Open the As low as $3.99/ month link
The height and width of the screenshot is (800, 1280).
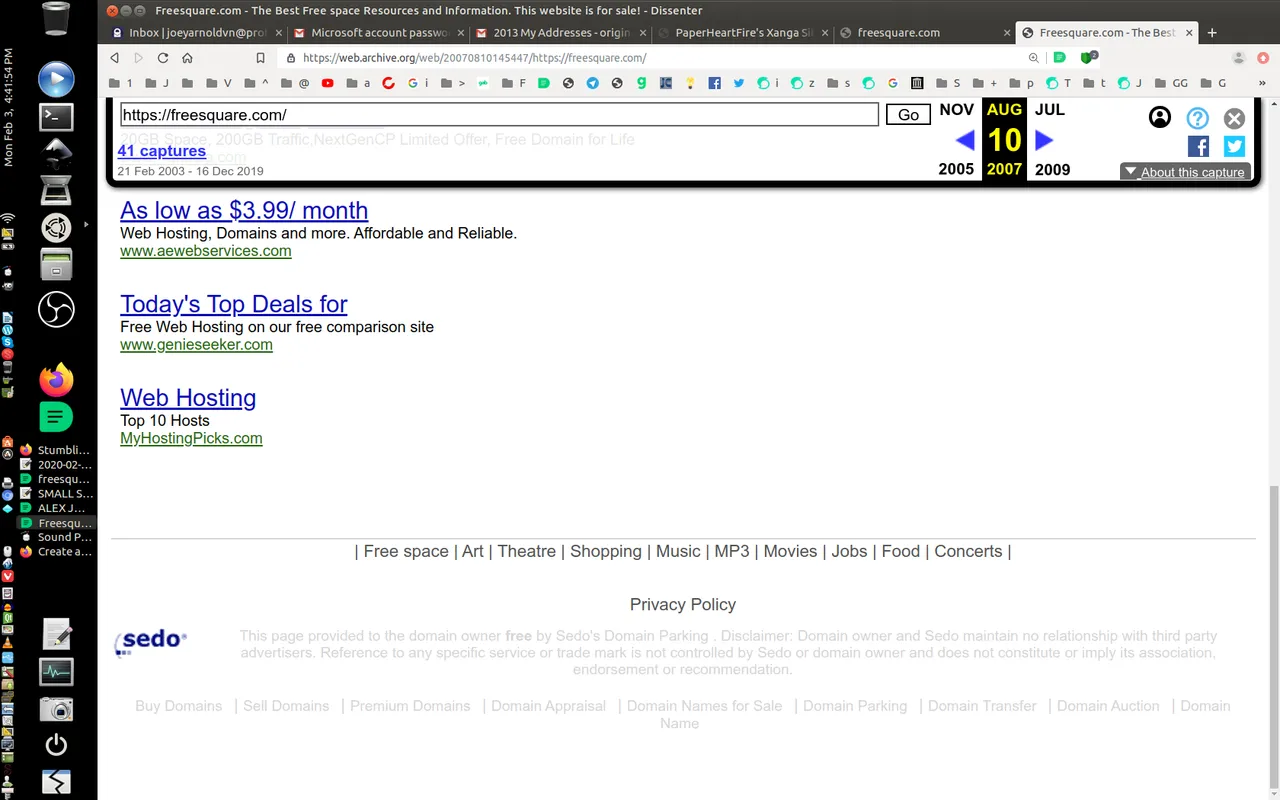(x=244, y=210)
